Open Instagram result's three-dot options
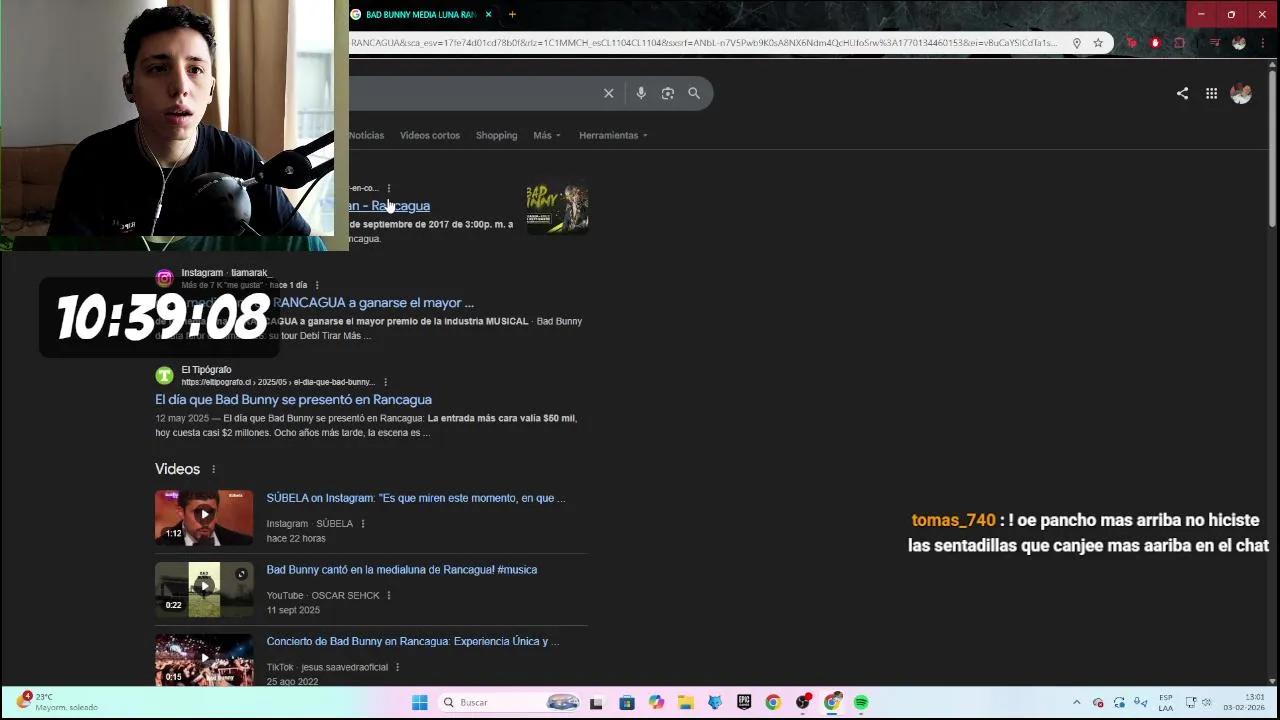The height and width of the screenshot is (720, 1280). [x=317, y=285]
